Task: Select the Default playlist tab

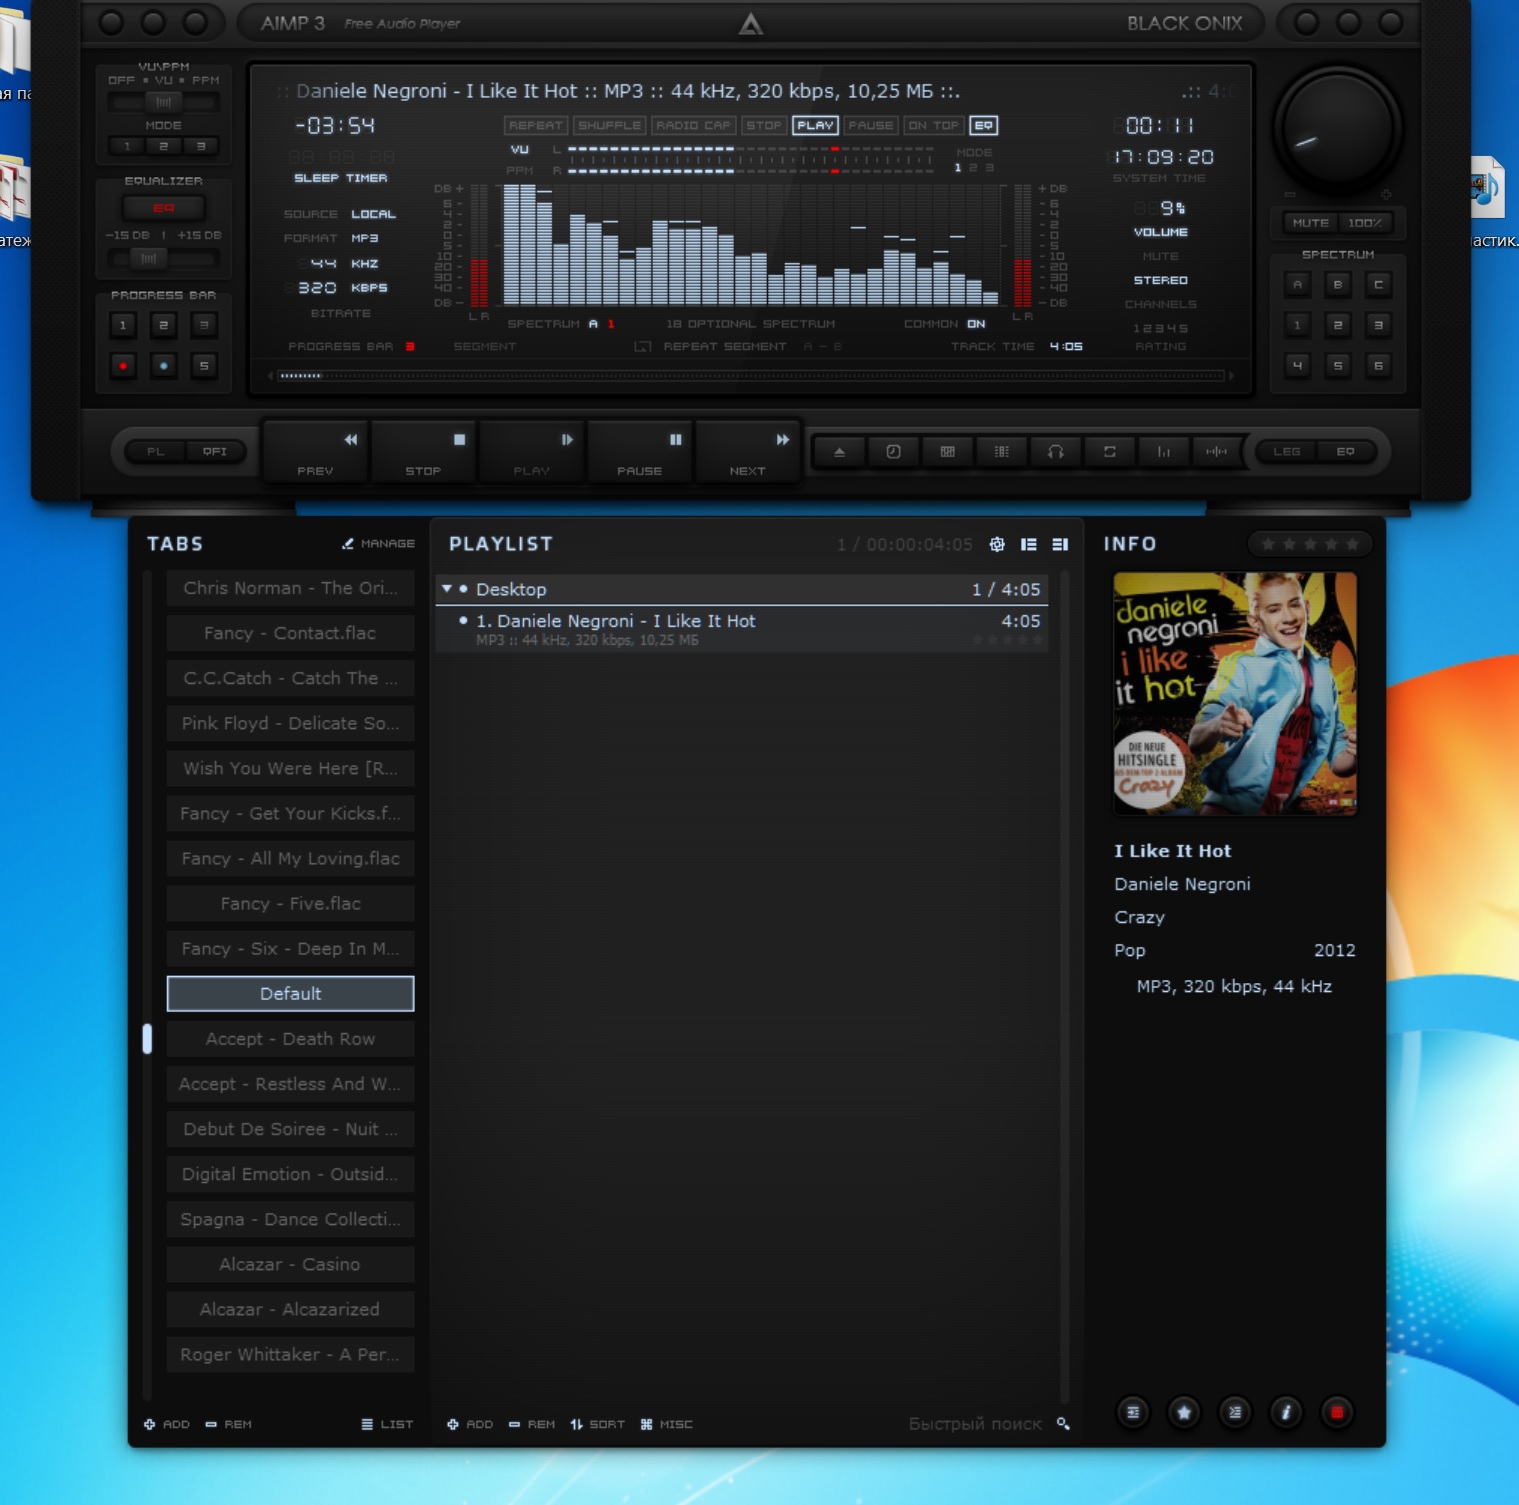Action: pos(290,994)
